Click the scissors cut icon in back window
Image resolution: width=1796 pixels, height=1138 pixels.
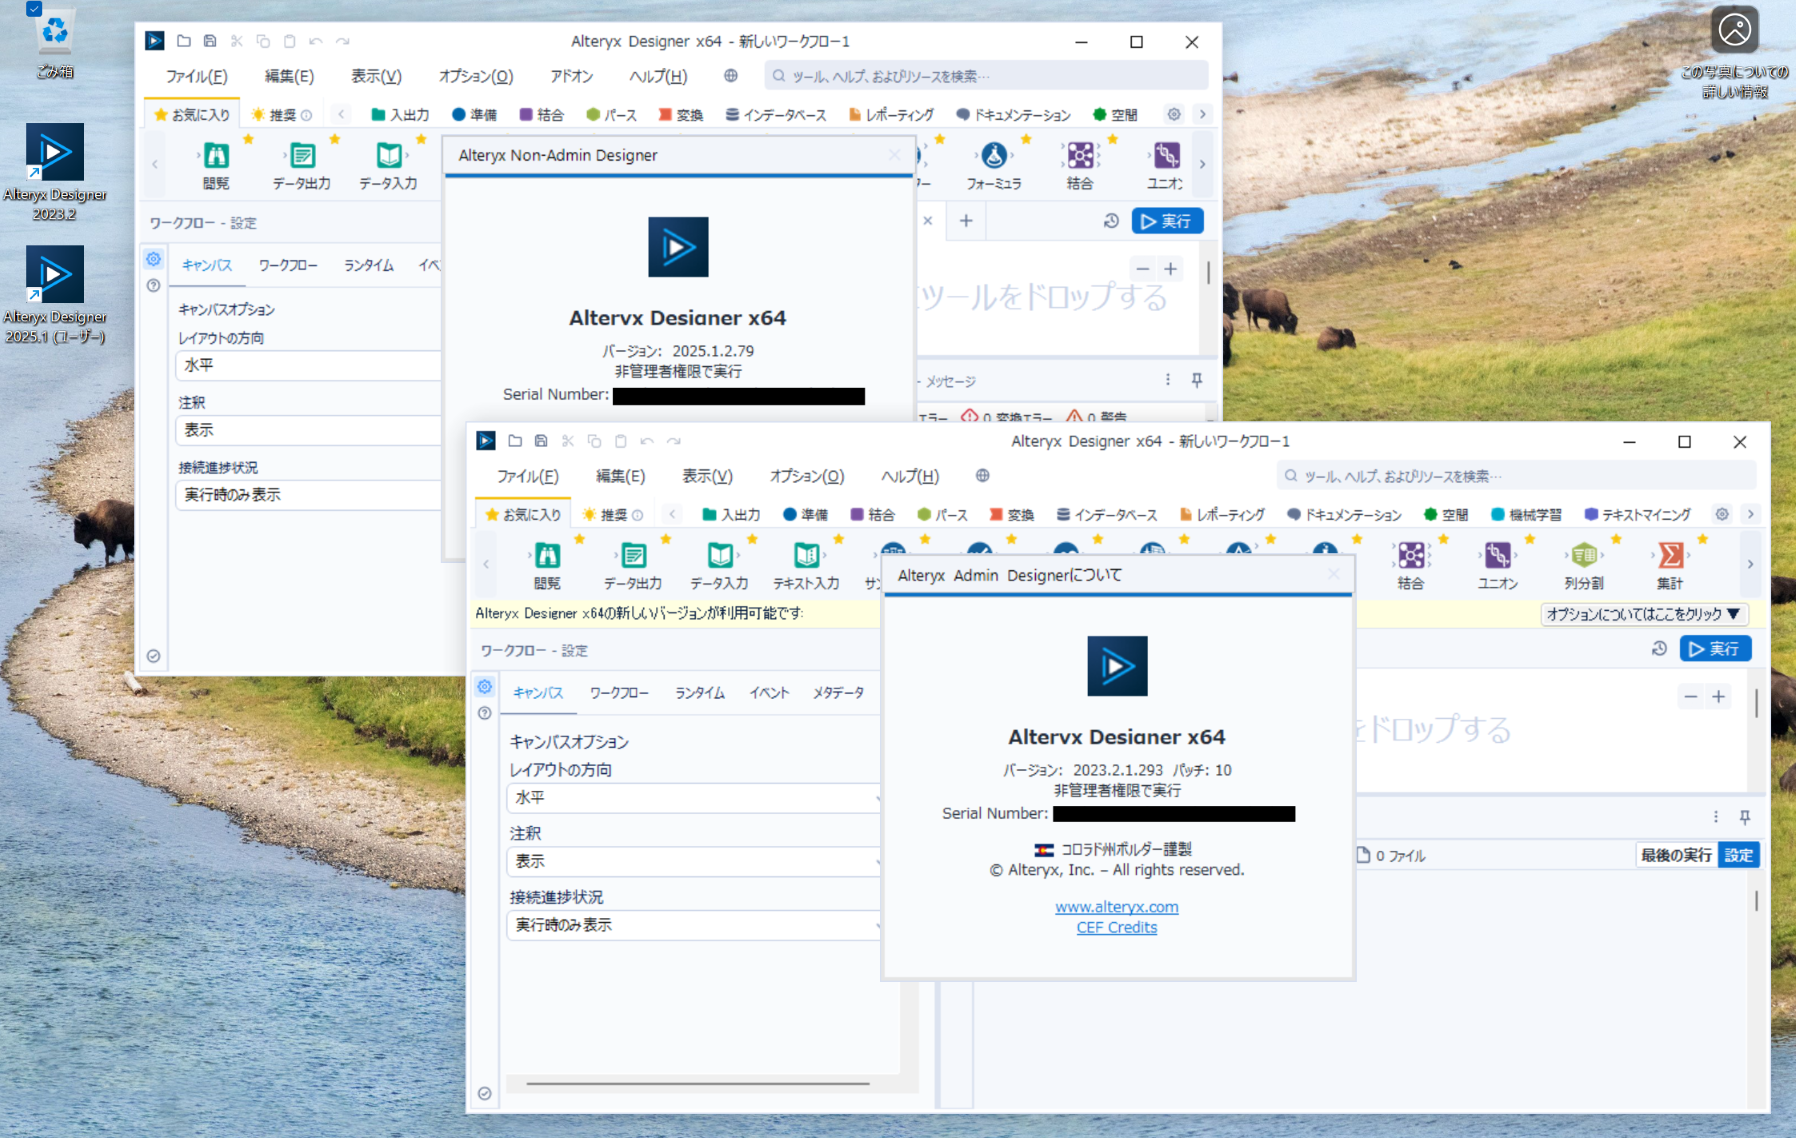tap(237, 41)
